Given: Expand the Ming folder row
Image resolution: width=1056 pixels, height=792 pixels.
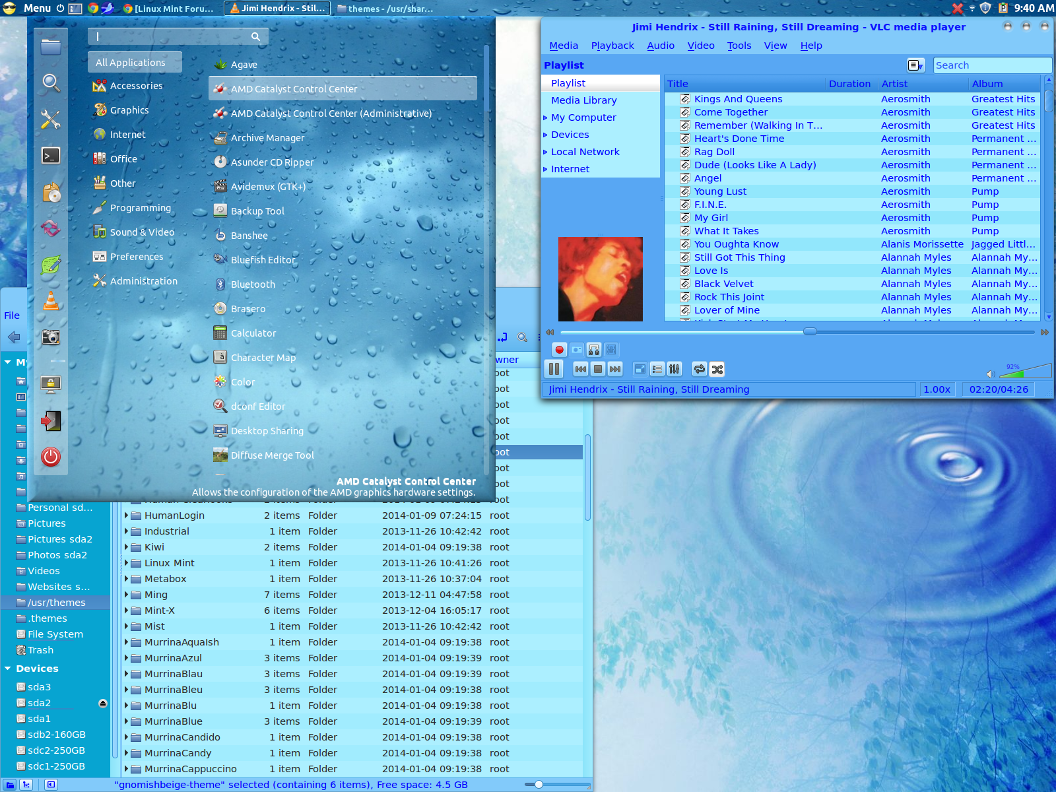Looking at the screenshot, I should tap(126, 595).
